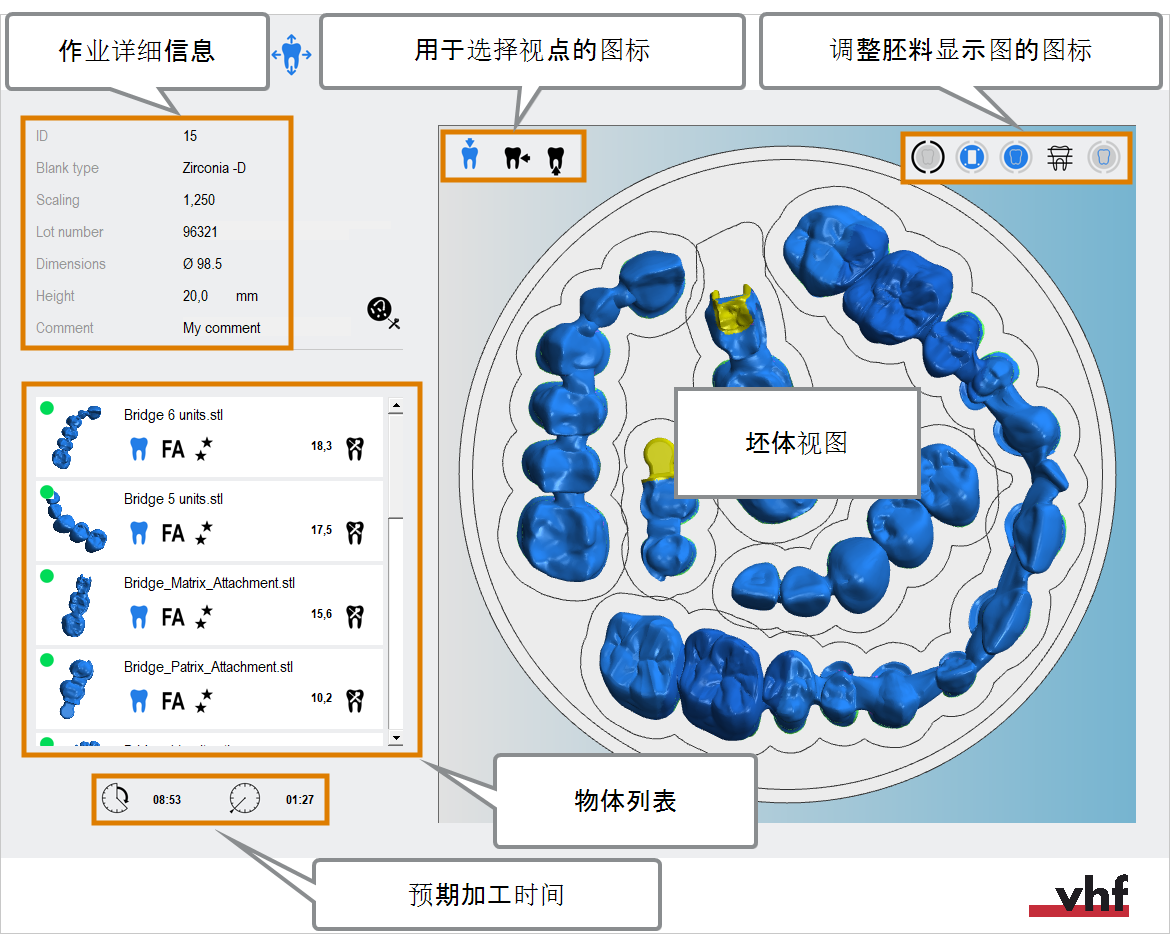The image size is (1170, 945).
Task: Click blue tooth icon in Bridge_Patrix_Attachment row
Action: [139, 701]
